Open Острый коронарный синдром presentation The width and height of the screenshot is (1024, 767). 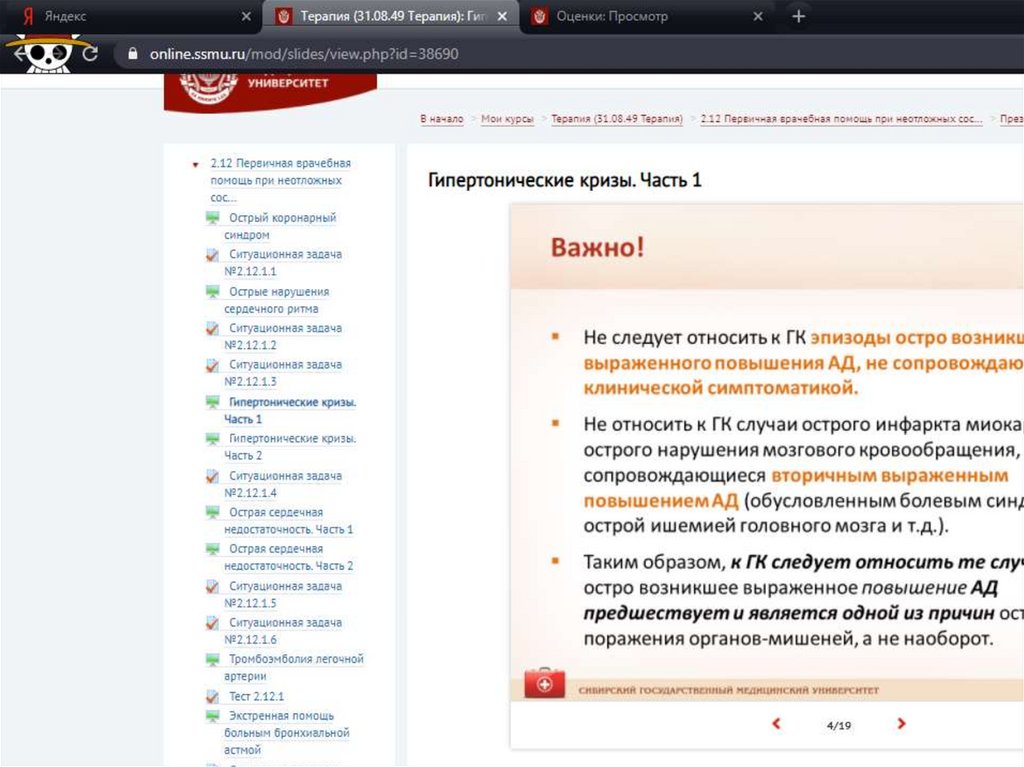280,226
